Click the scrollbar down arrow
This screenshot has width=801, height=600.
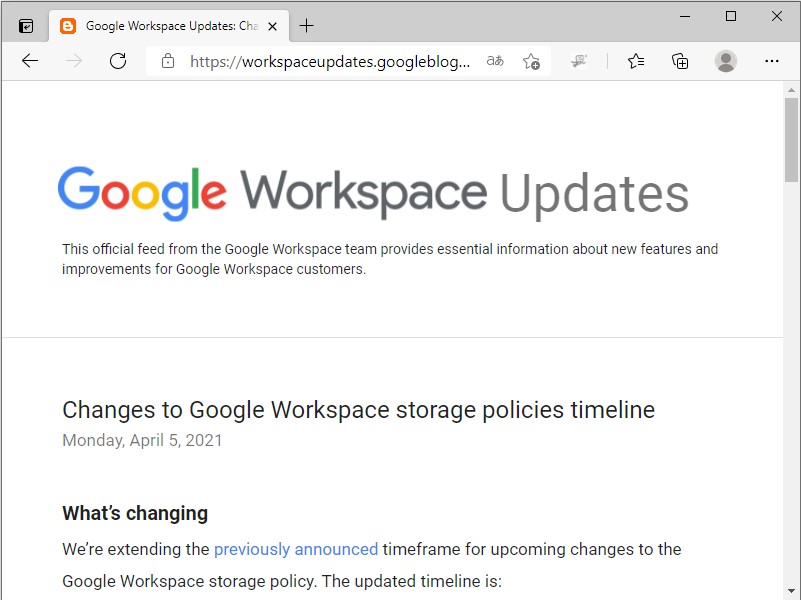coord(789,590)
